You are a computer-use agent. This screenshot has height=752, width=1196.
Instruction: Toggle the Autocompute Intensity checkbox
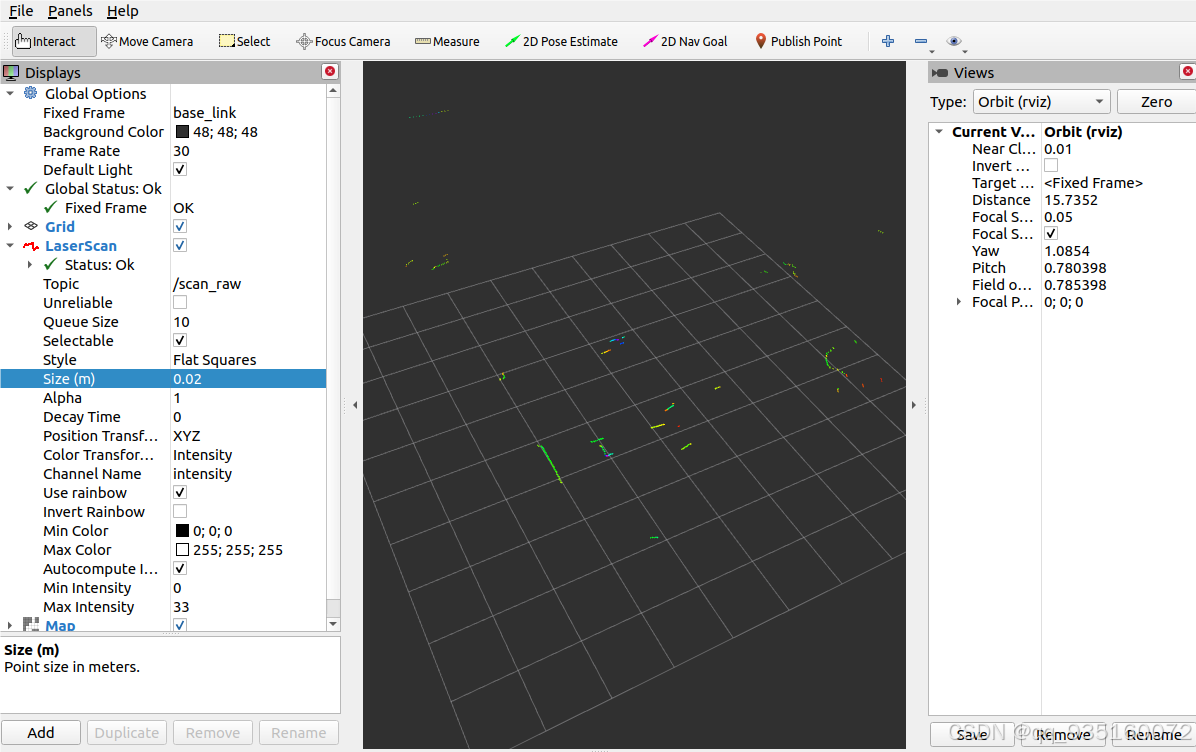[180, 568]
